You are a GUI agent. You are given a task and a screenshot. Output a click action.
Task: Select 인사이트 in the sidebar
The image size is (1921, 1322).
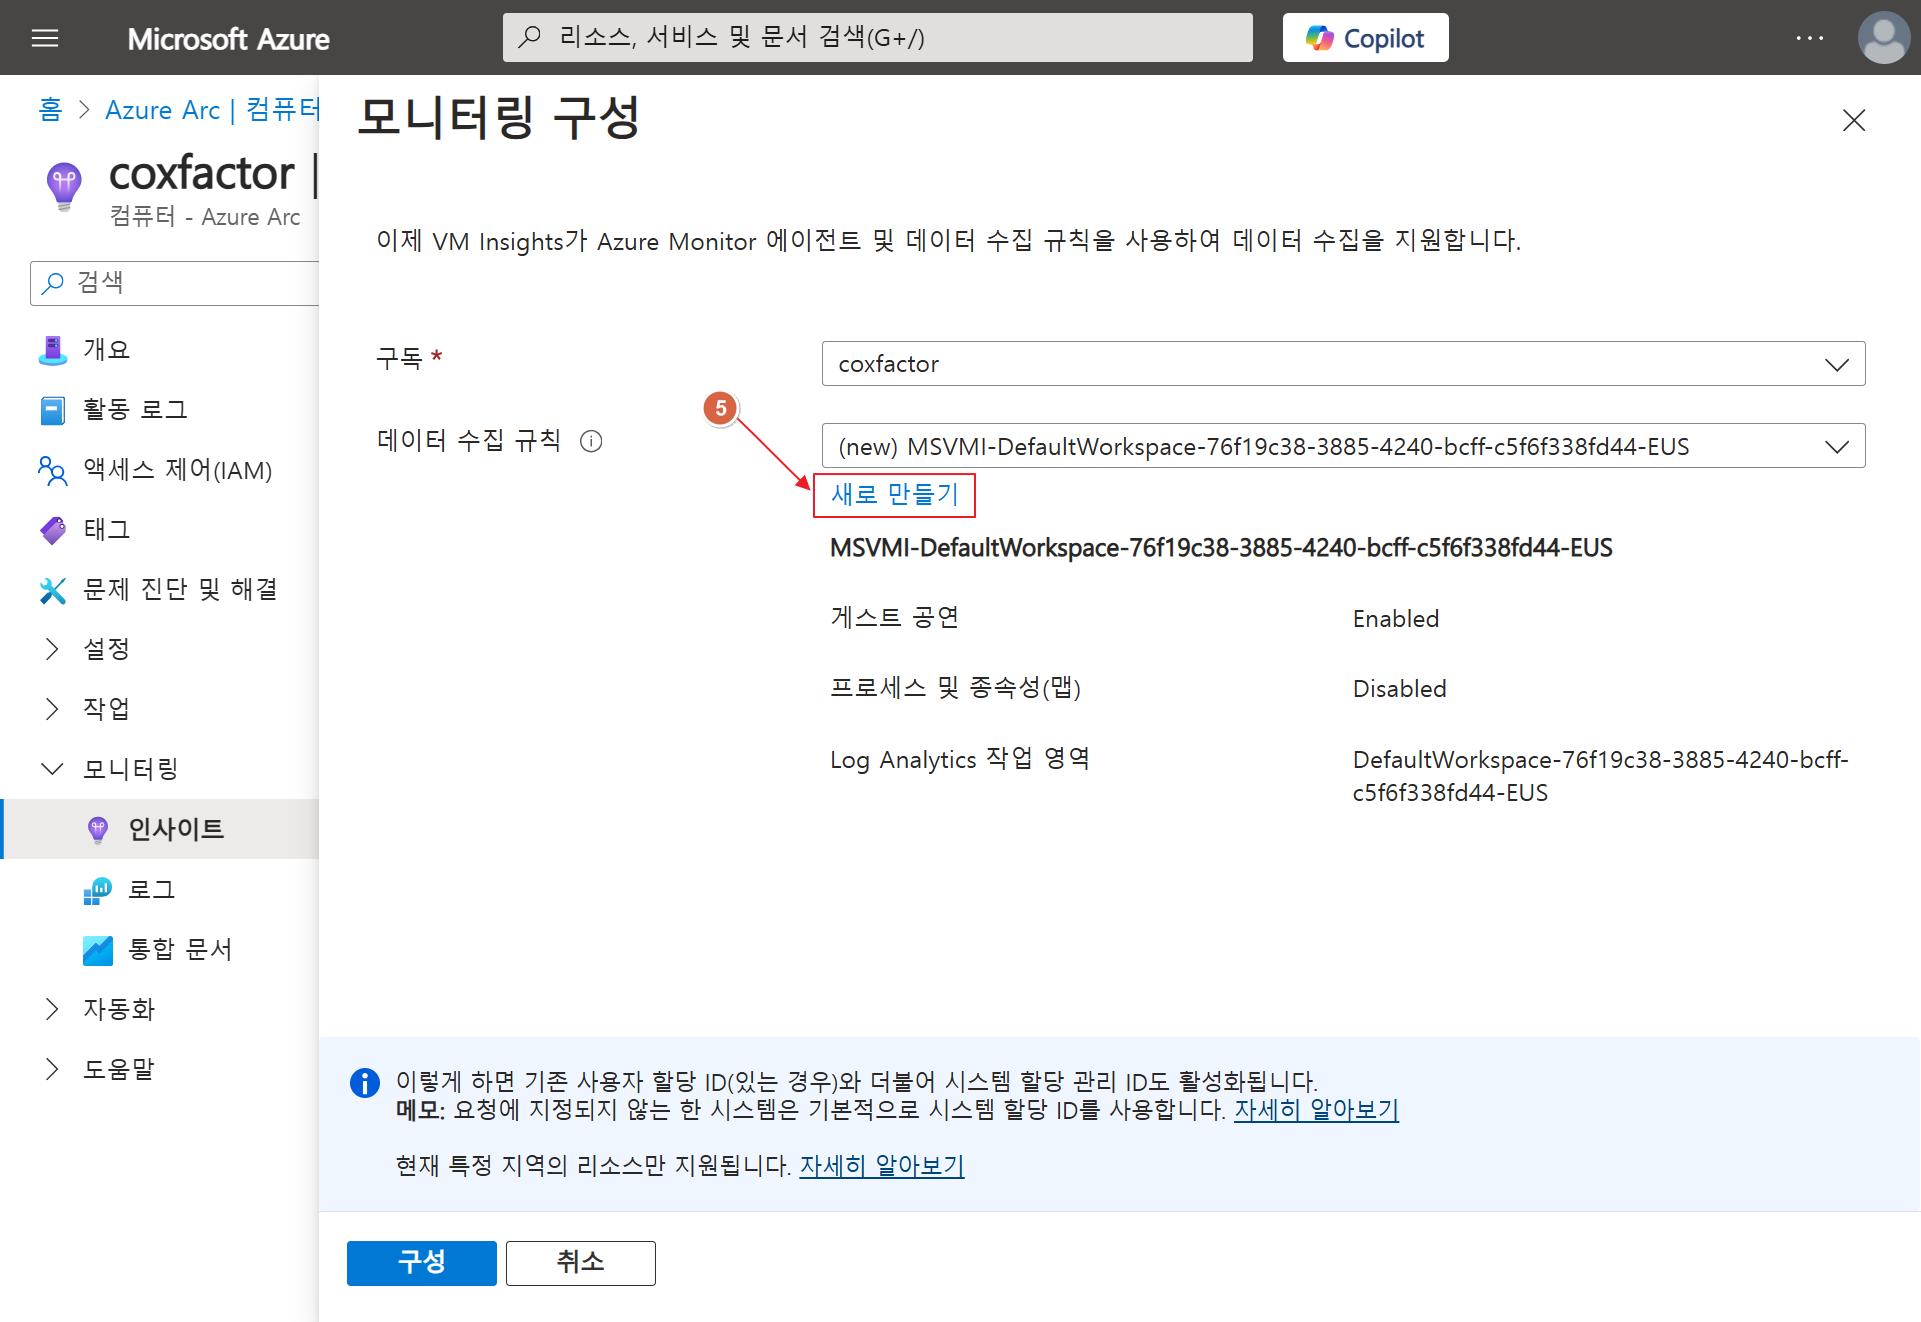coord(160,829)
